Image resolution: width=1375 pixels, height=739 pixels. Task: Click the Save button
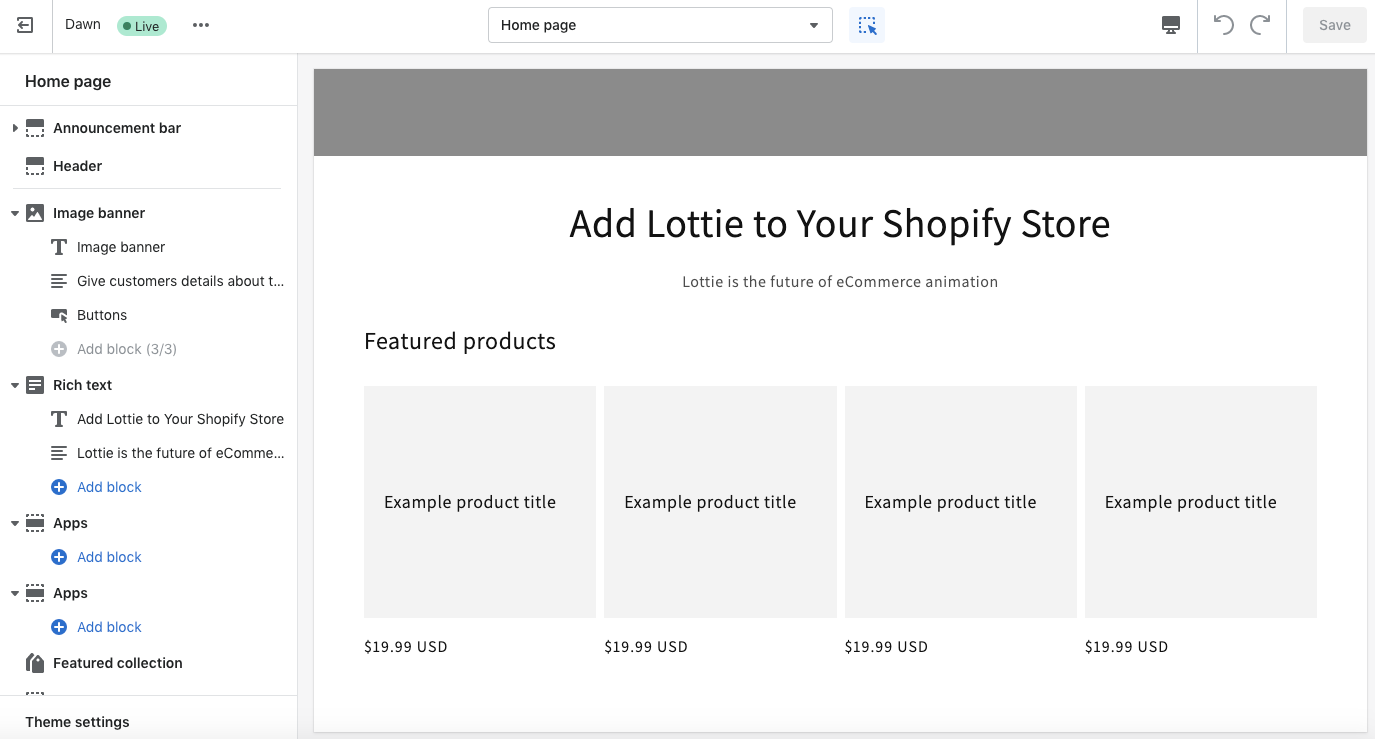(1334, 25)
